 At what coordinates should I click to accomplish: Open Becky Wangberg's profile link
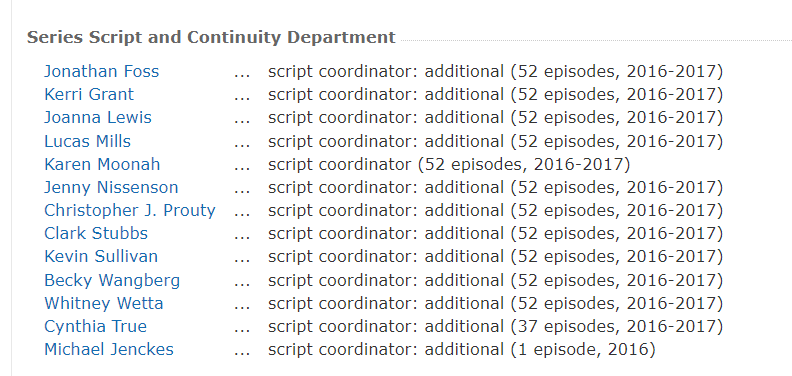(112, 280)
